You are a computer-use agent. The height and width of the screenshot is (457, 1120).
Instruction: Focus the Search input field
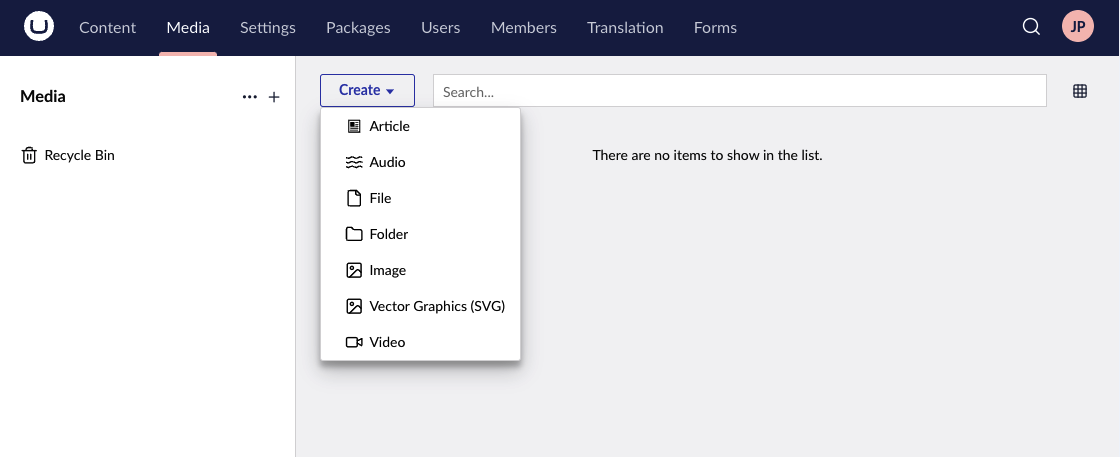[739, 91]
